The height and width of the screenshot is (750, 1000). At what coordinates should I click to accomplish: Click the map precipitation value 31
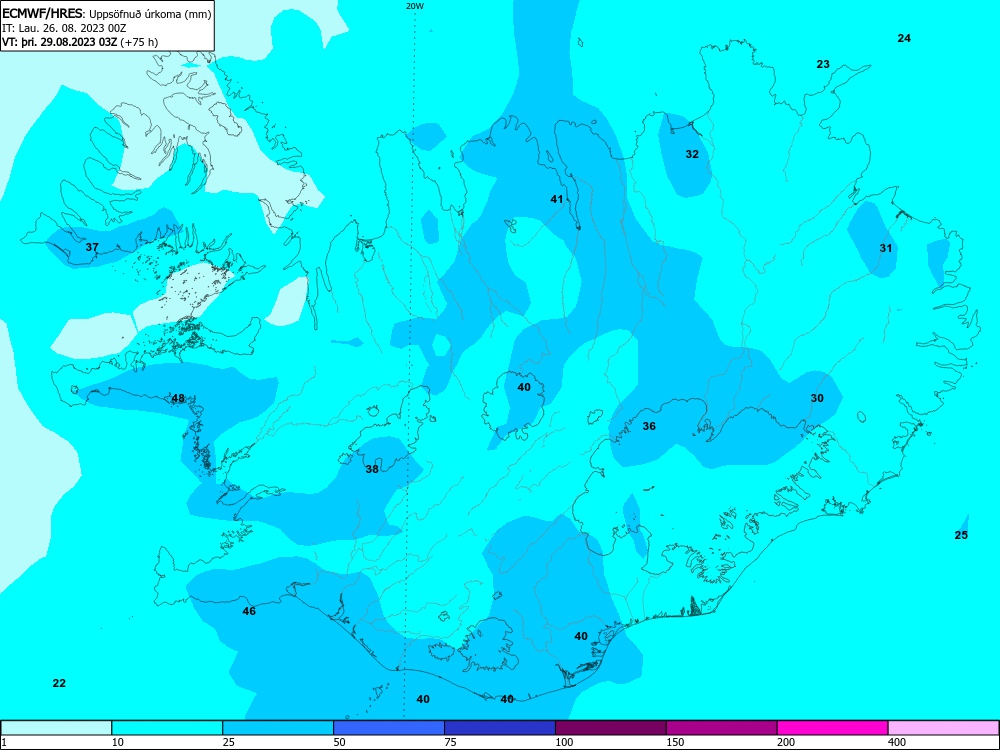point(886,247)
